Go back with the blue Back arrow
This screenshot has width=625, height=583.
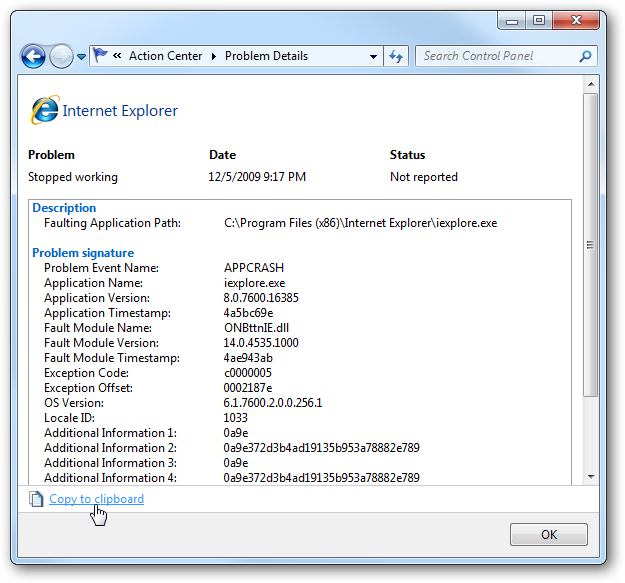tap(33, 56)
